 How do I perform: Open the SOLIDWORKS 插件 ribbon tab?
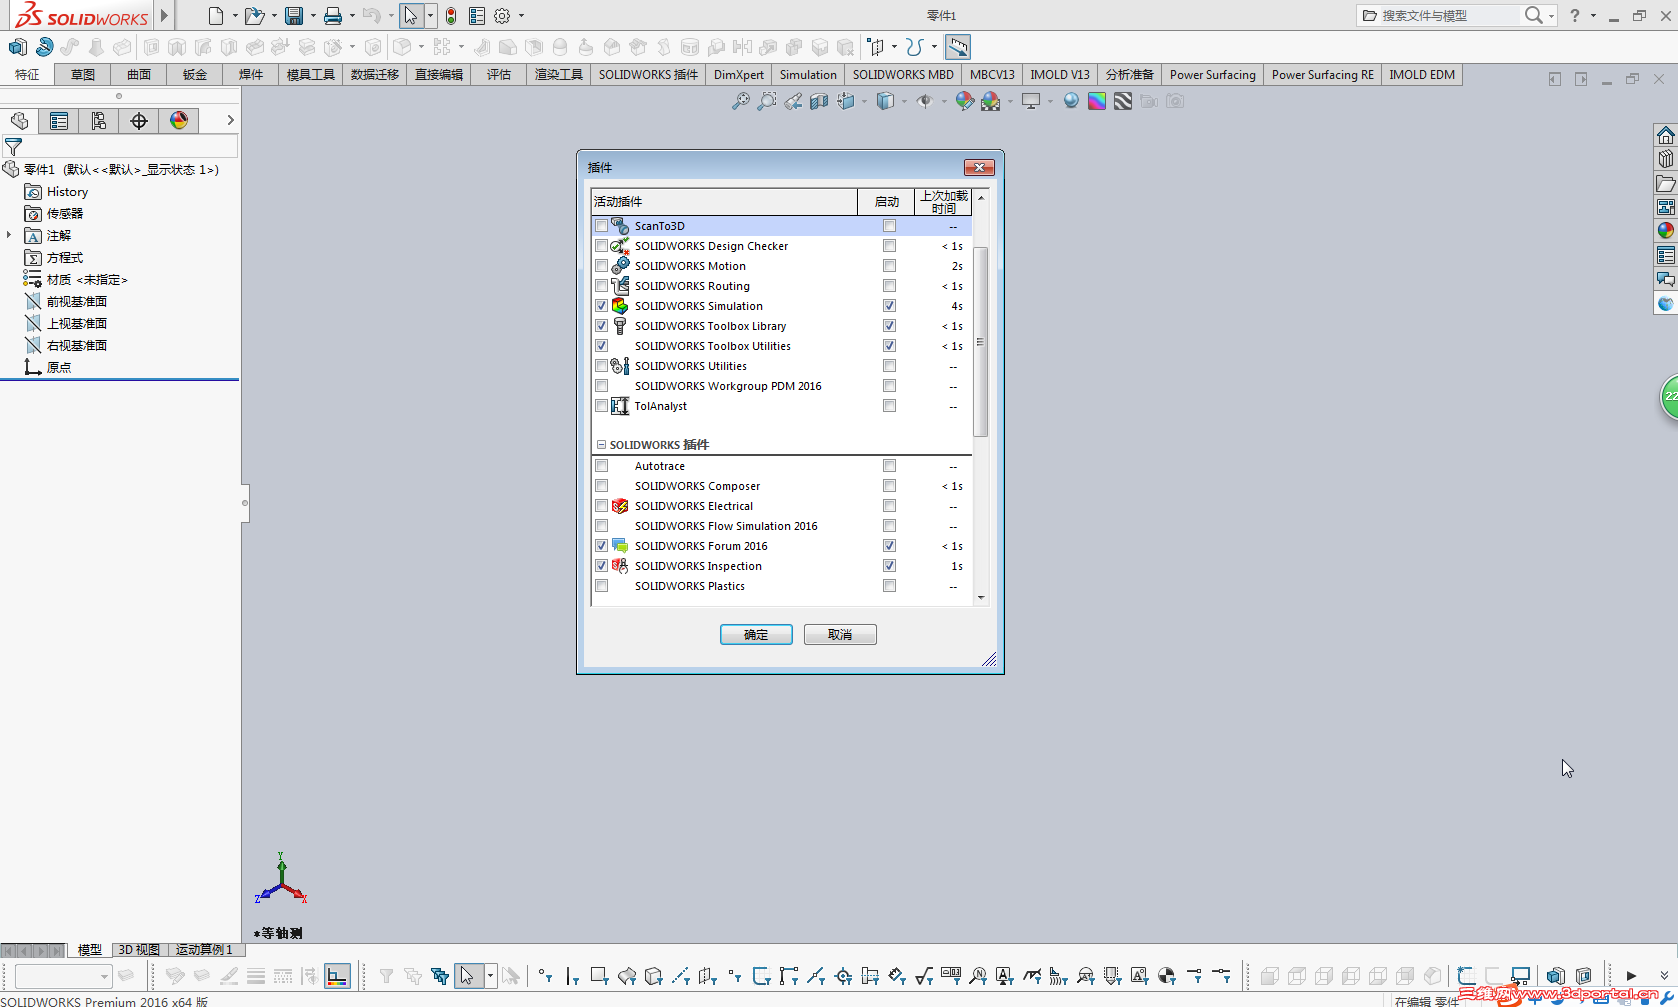(648, 75)
